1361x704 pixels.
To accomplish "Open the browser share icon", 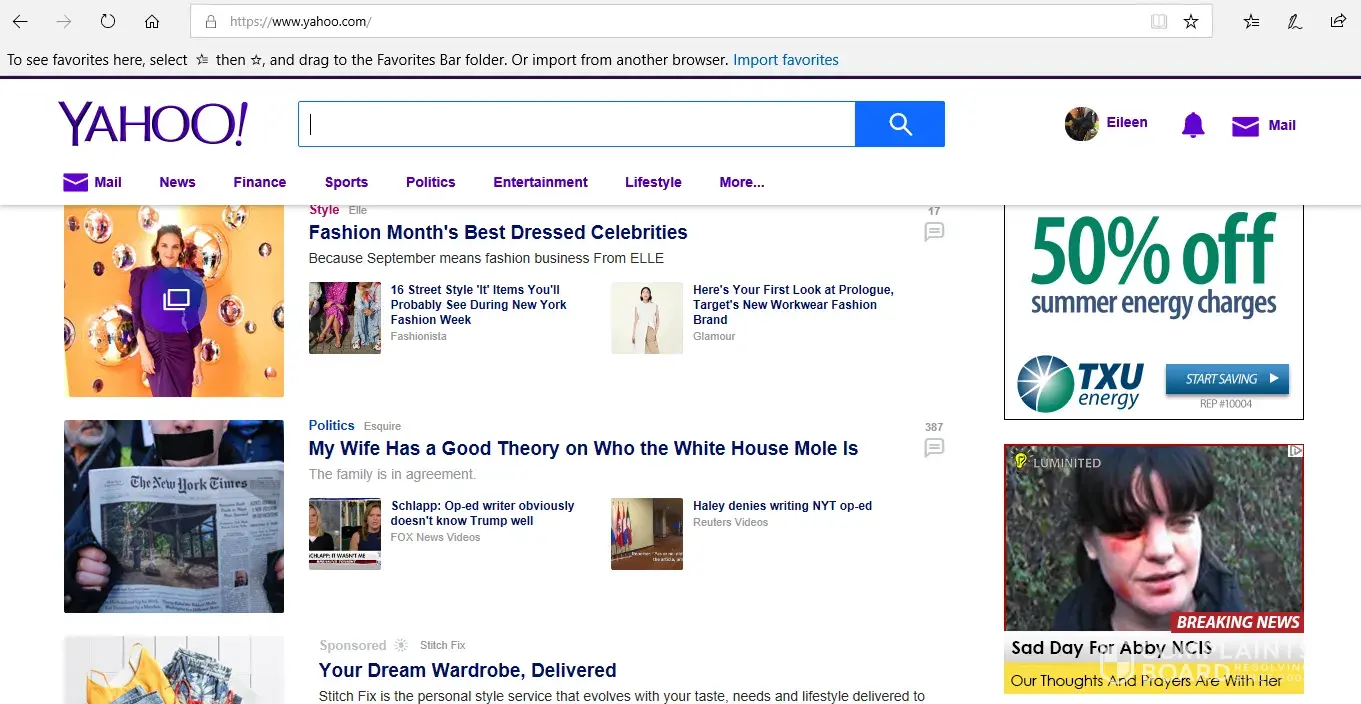I will (x=1337, y=21).
